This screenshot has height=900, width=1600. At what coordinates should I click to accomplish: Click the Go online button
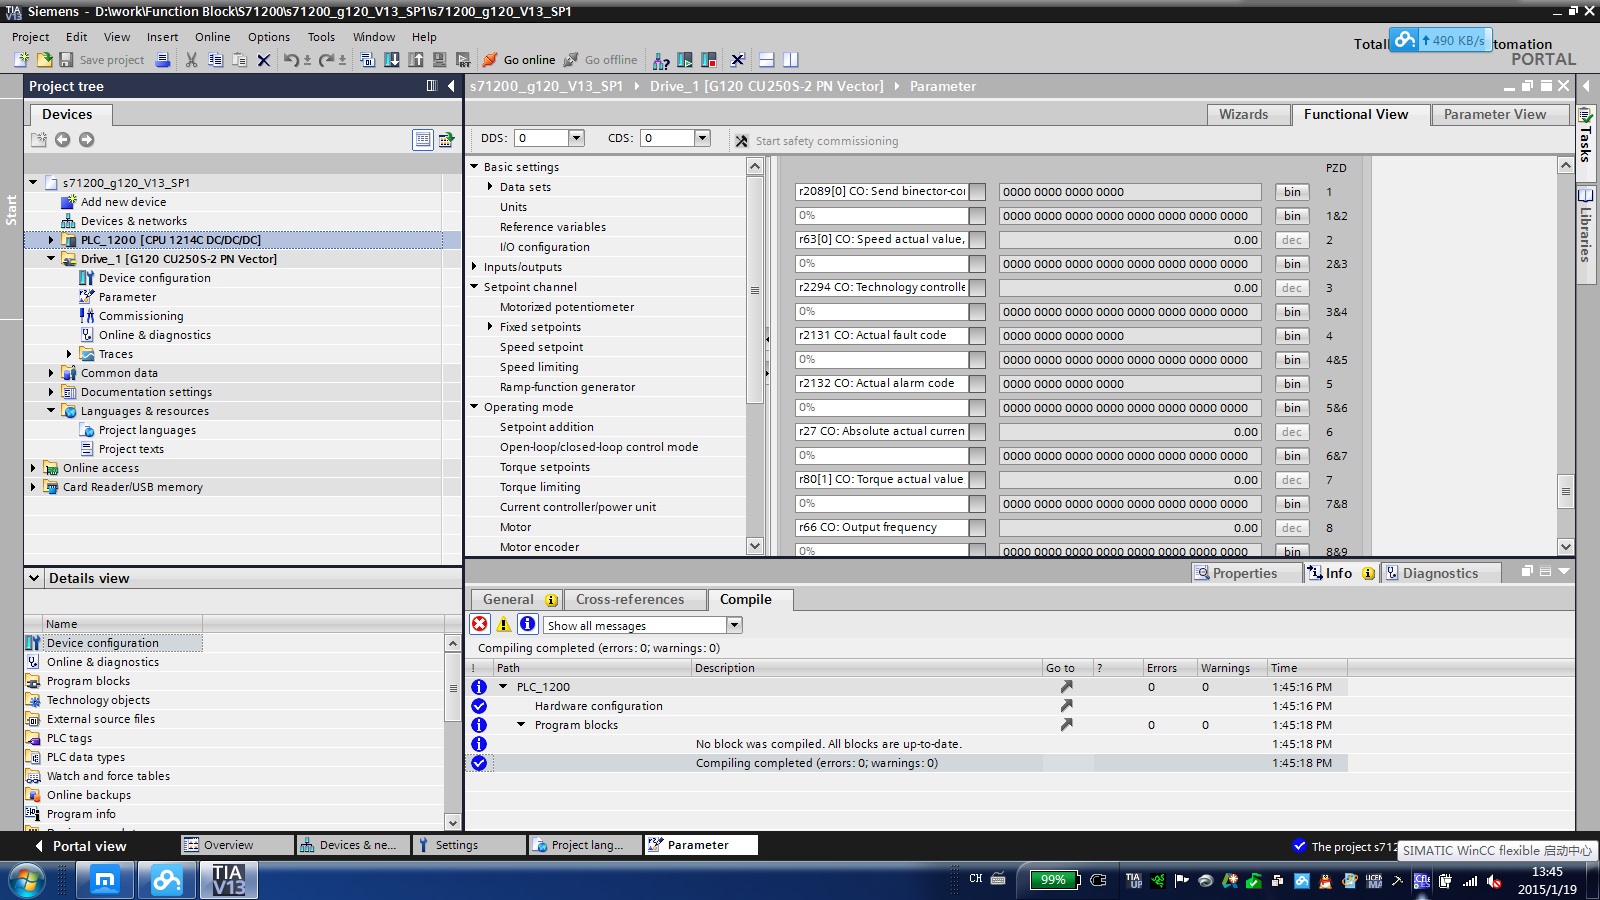click(x=518, y=60)
